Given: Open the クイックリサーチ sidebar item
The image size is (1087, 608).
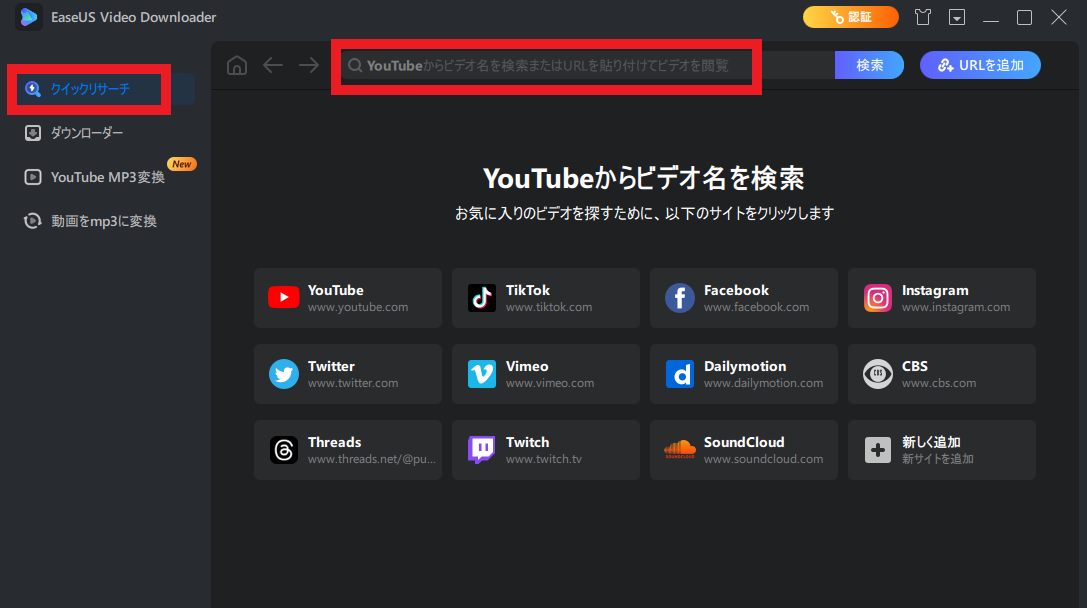Looking at the screenshot, I should 104,89.
